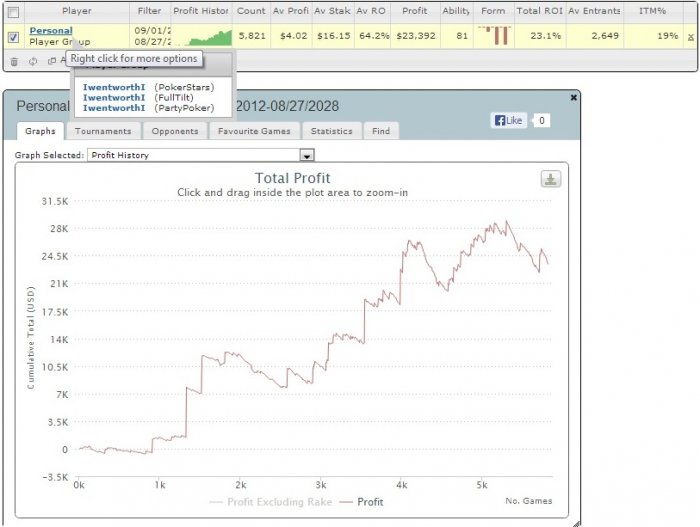The height and width of the screenshot is (527, 700).
Task: Sort by the Ability column header
Action: tap(456, 11)
